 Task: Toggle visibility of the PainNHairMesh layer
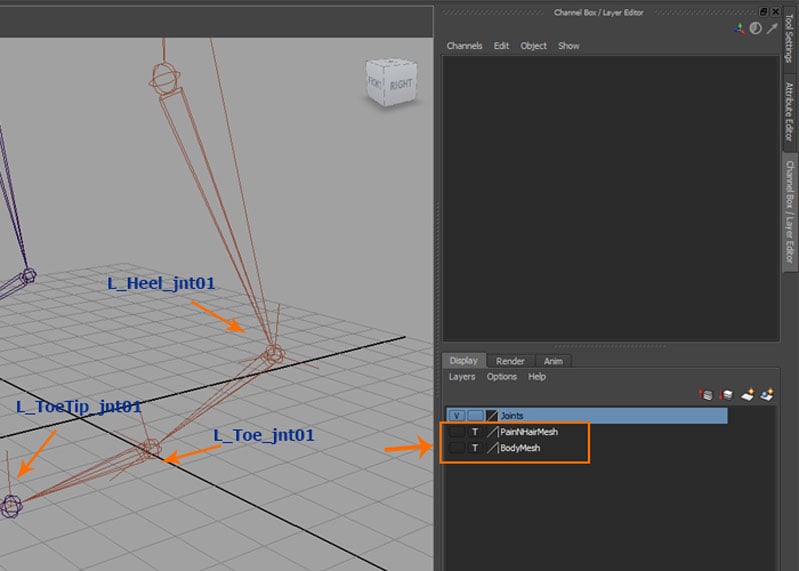pyautogui.click(x=456, y=432)
